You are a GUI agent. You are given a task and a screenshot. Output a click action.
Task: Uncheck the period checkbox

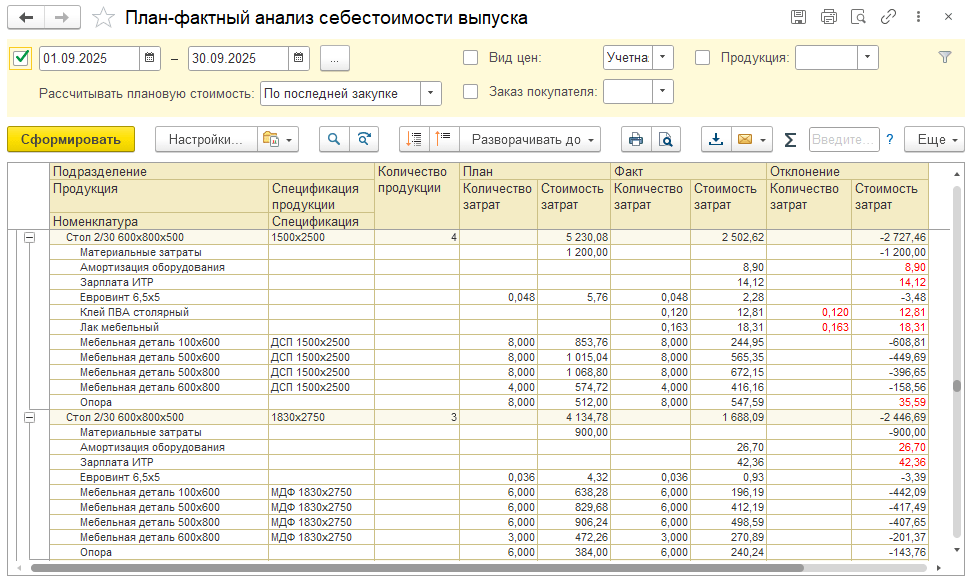tap(21, 58)
